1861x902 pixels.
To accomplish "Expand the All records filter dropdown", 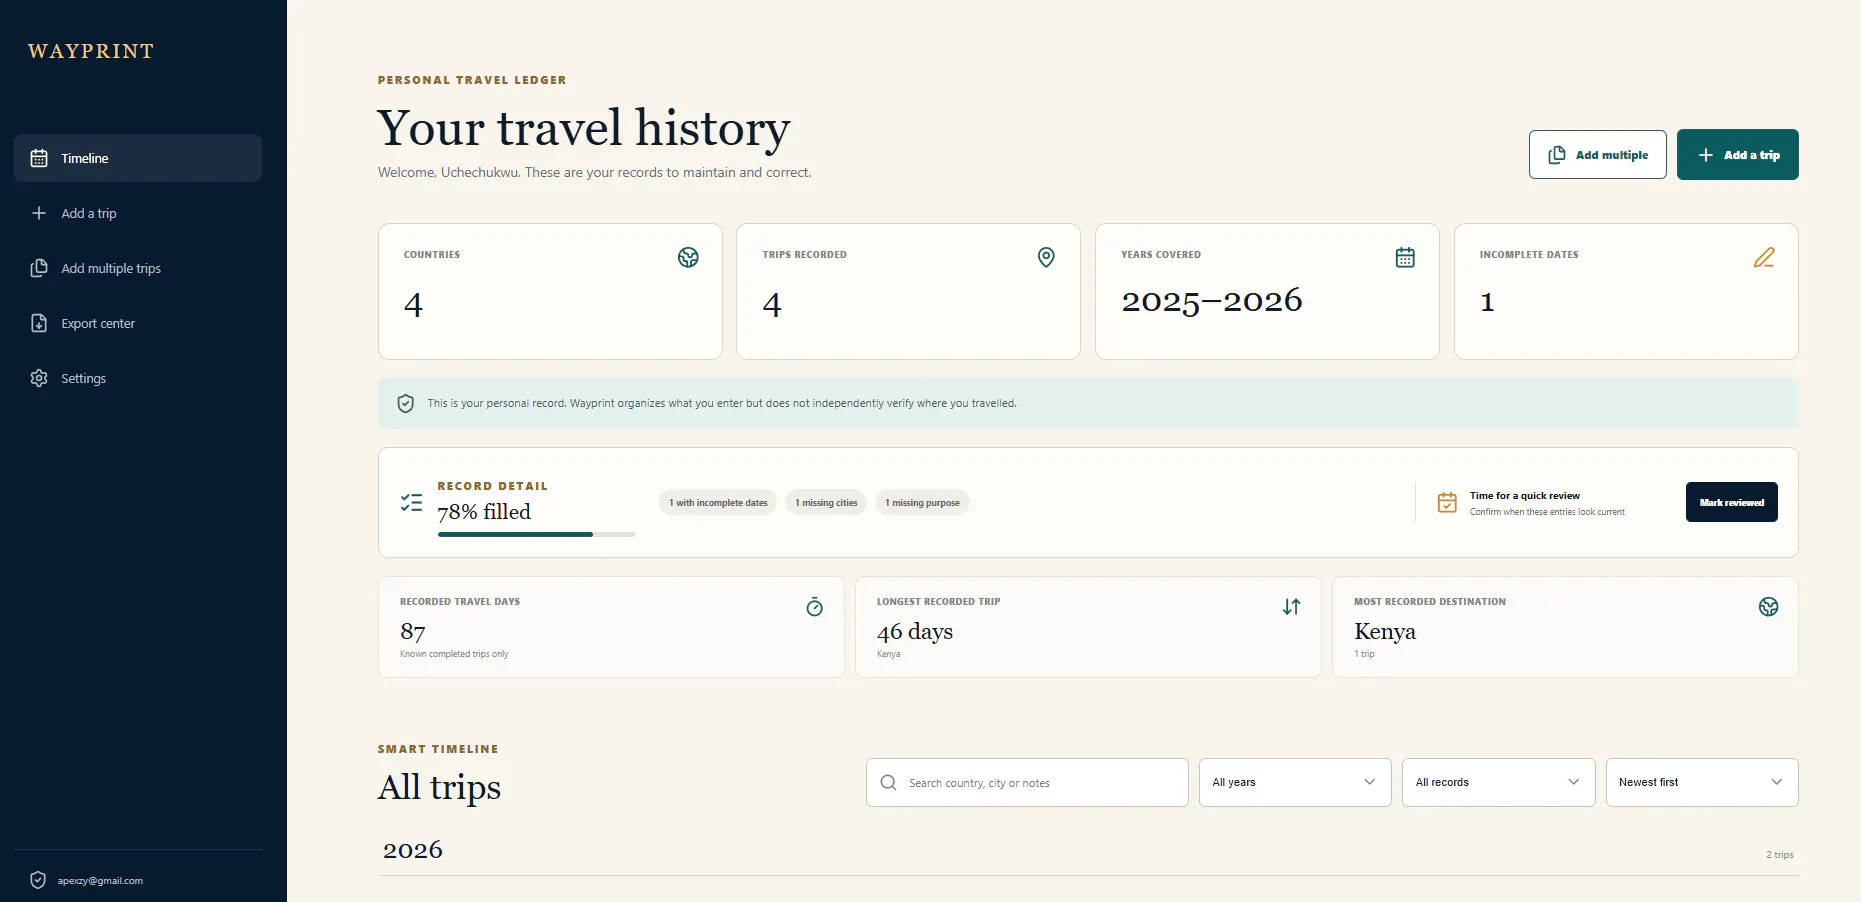I will tap(1498, 782).
